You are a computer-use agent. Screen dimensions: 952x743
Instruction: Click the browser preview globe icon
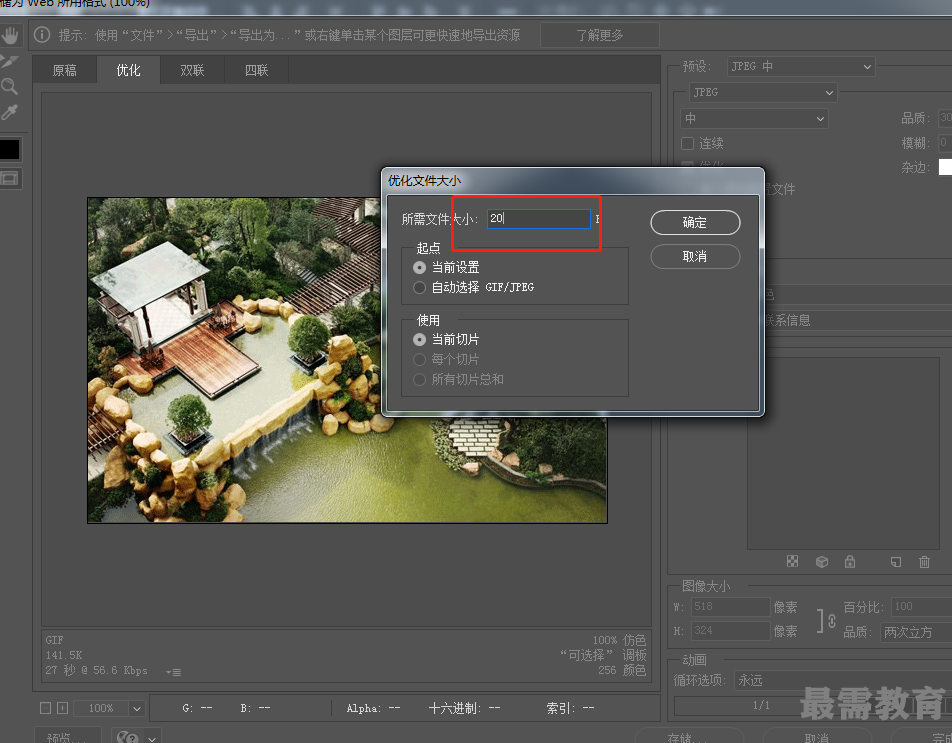127,737
